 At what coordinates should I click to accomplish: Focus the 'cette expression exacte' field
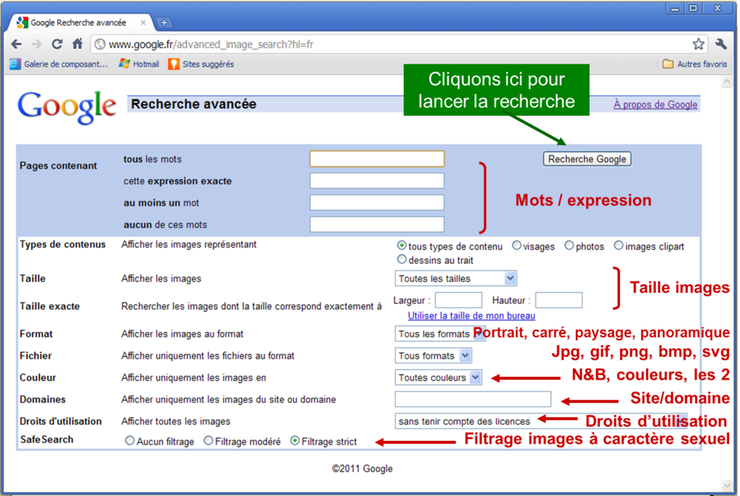tap(377, 181)
